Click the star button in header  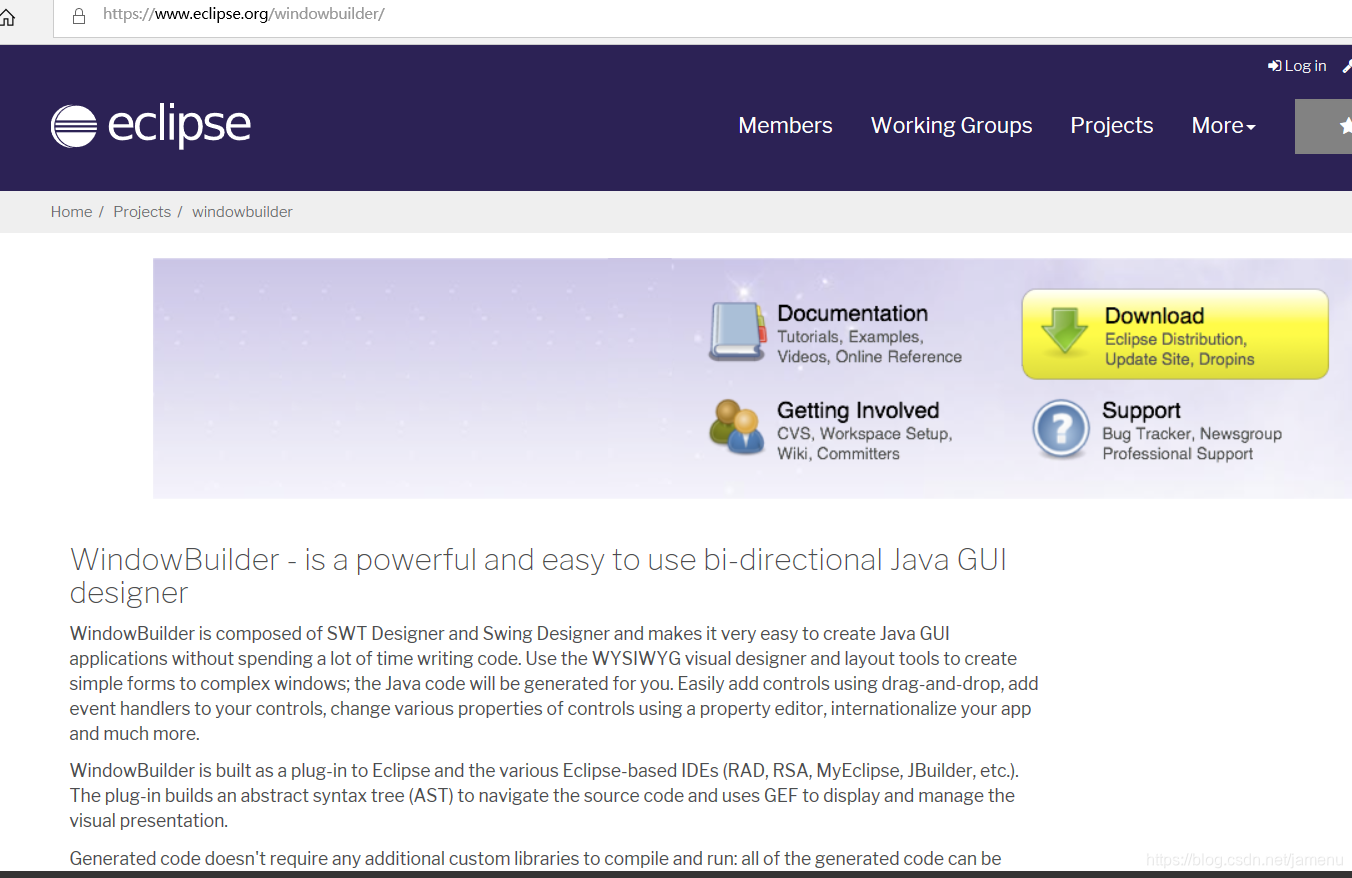tap(1324, 126)
